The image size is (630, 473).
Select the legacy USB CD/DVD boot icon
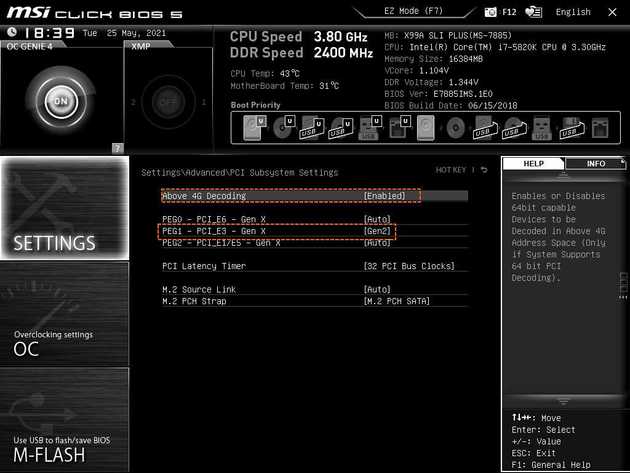514,128
